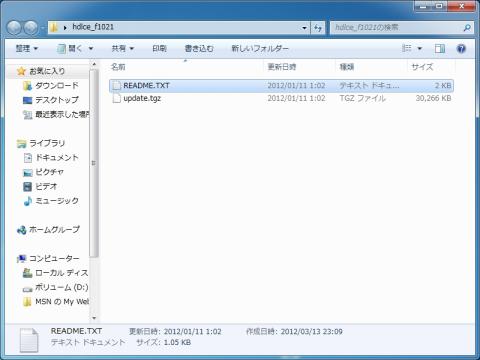Open the 開く dropdown arrow

coord(90,49)
